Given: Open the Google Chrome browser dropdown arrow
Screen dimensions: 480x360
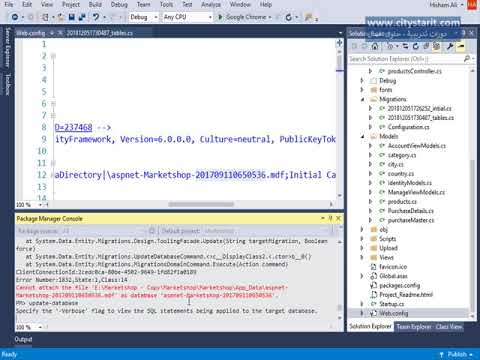Looking at the screenshot, I should click(270, 17).
